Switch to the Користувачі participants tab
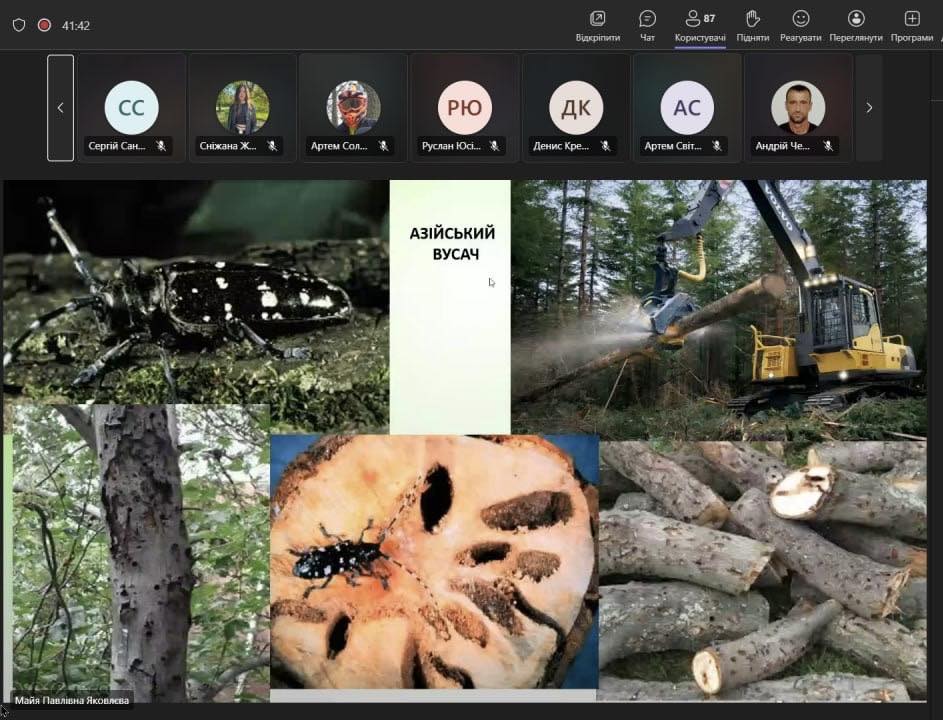Image resolution: width=943 pixels, height=720 pixels. pyautogui.click(x=700, y=26)
